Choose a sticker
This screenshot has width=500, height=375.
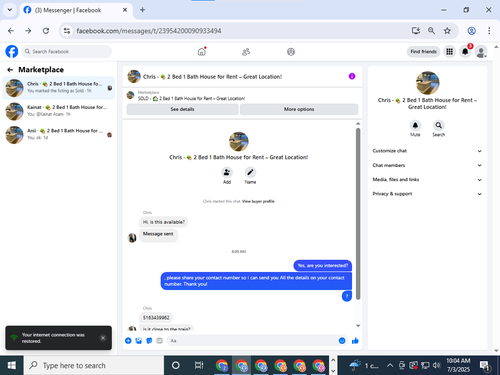tap(149, 341)
